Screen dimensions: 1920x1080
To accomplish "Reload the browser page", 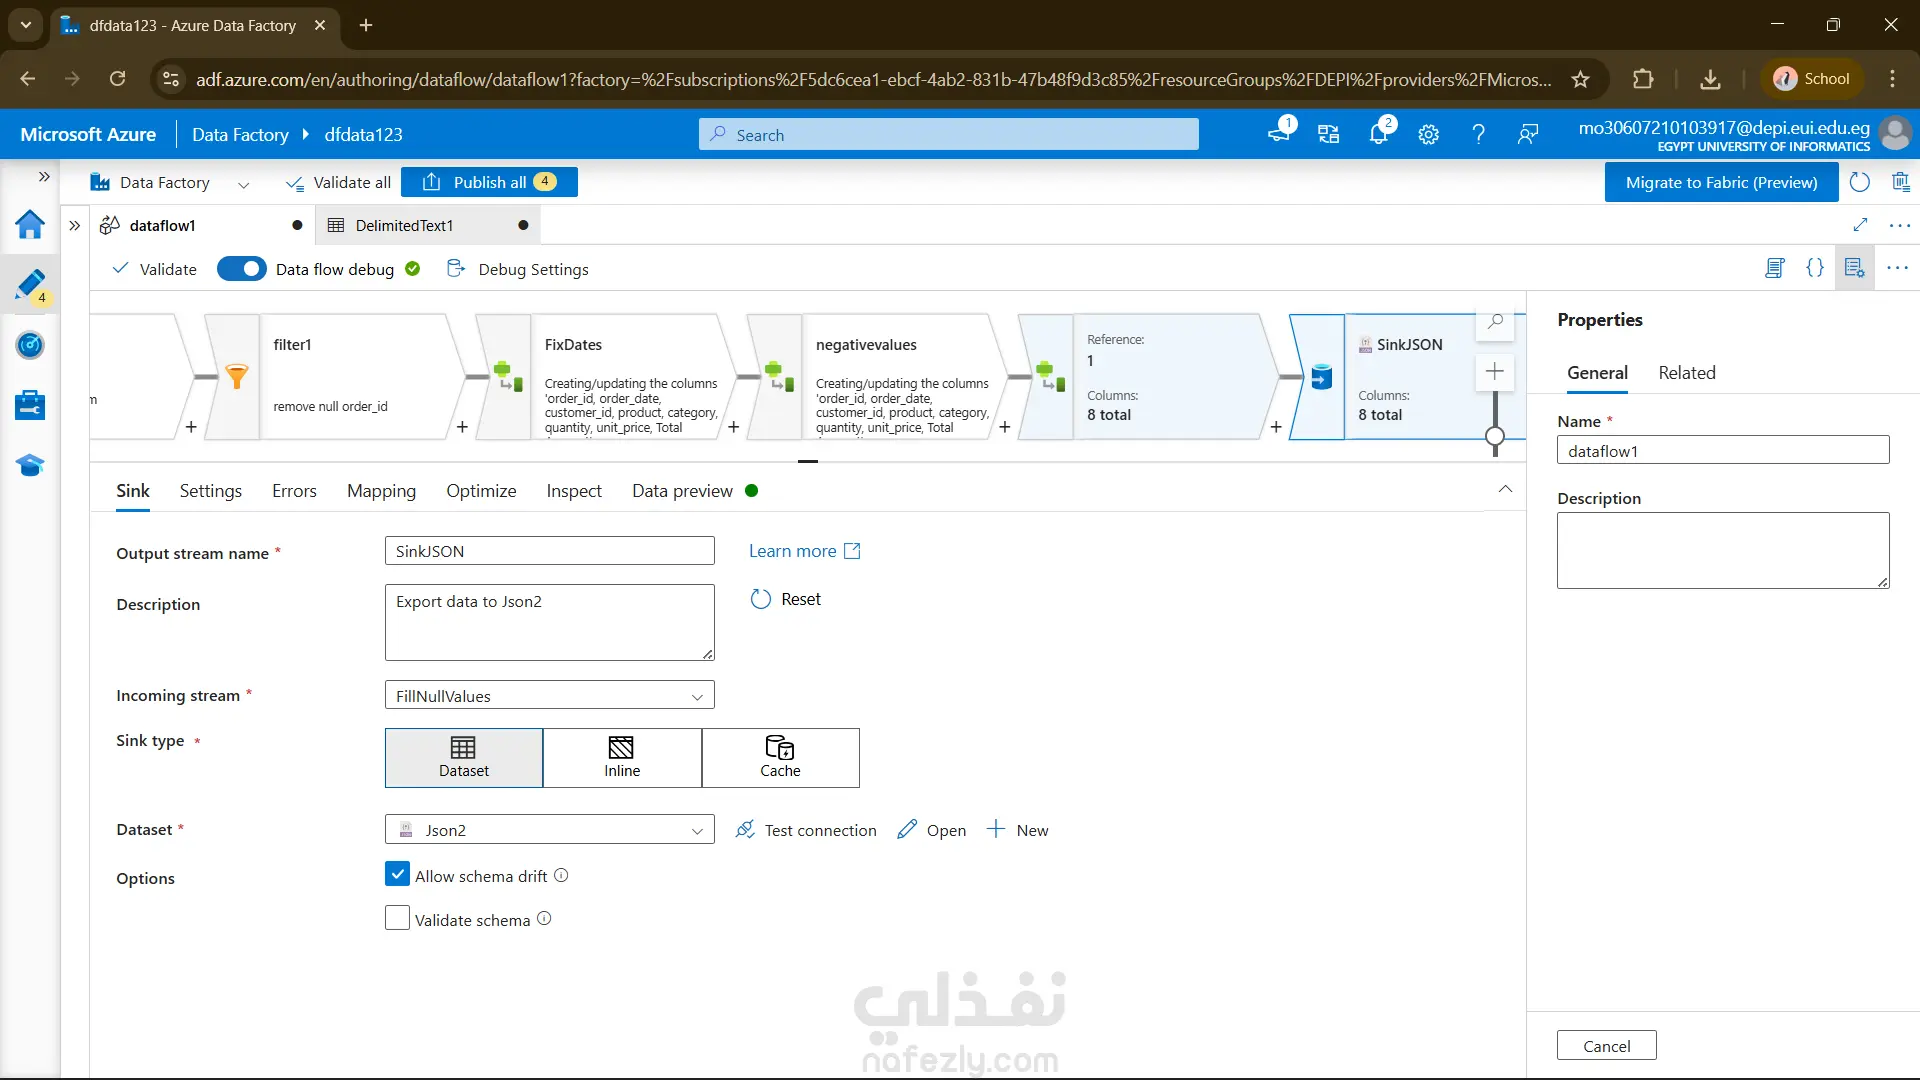I will (118, 79).
